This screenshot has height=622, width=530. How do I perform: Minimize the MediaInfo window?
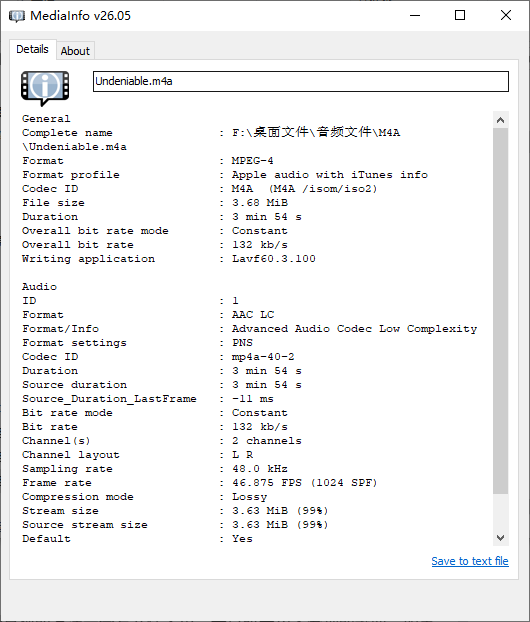[415, 15]
